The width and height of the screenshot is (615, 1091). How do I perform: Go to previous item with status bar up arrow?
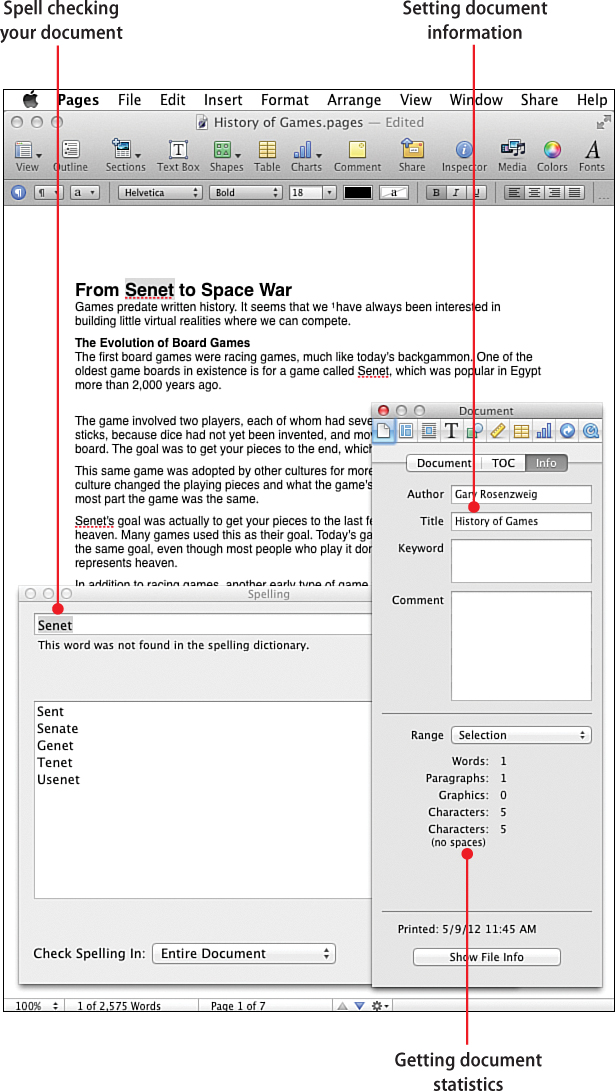click(342, 1005)
